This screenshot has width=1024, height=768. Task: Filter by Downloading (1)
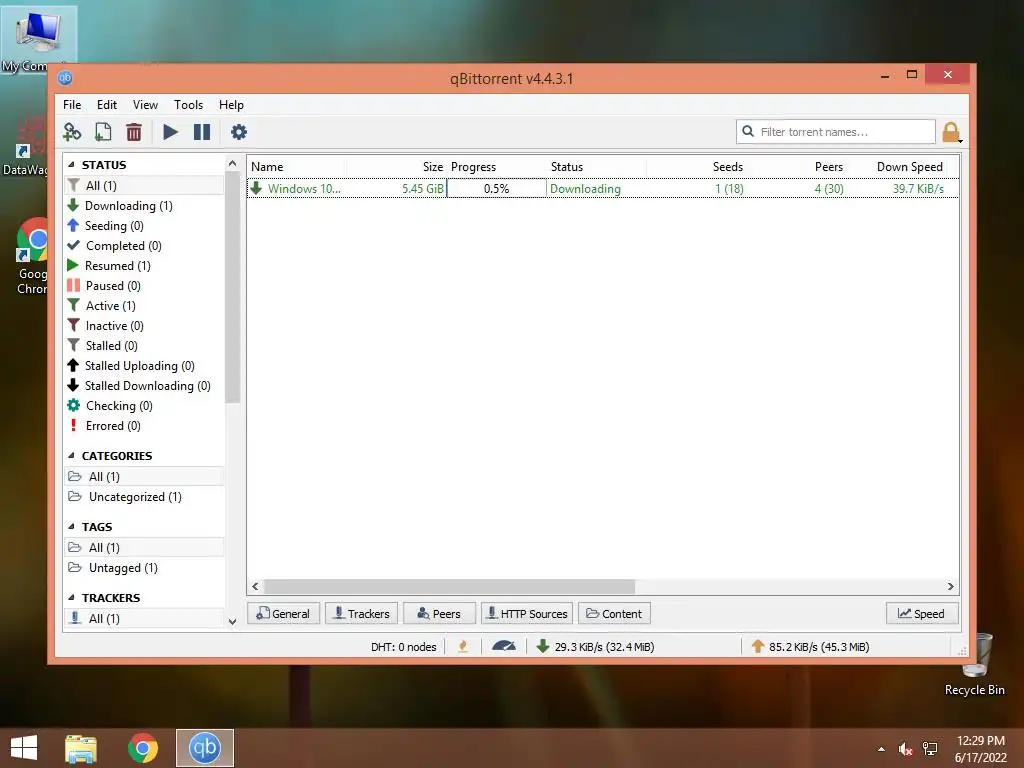coord(144,206)
